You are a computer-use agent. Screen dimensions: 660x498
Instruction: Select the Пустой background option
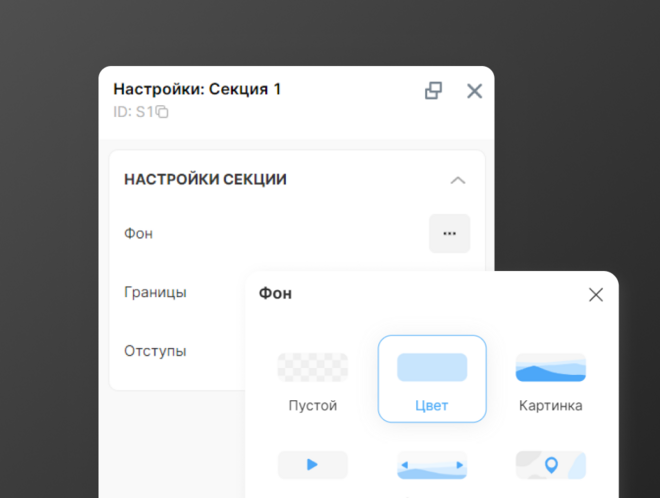click(x=313, y=382)
